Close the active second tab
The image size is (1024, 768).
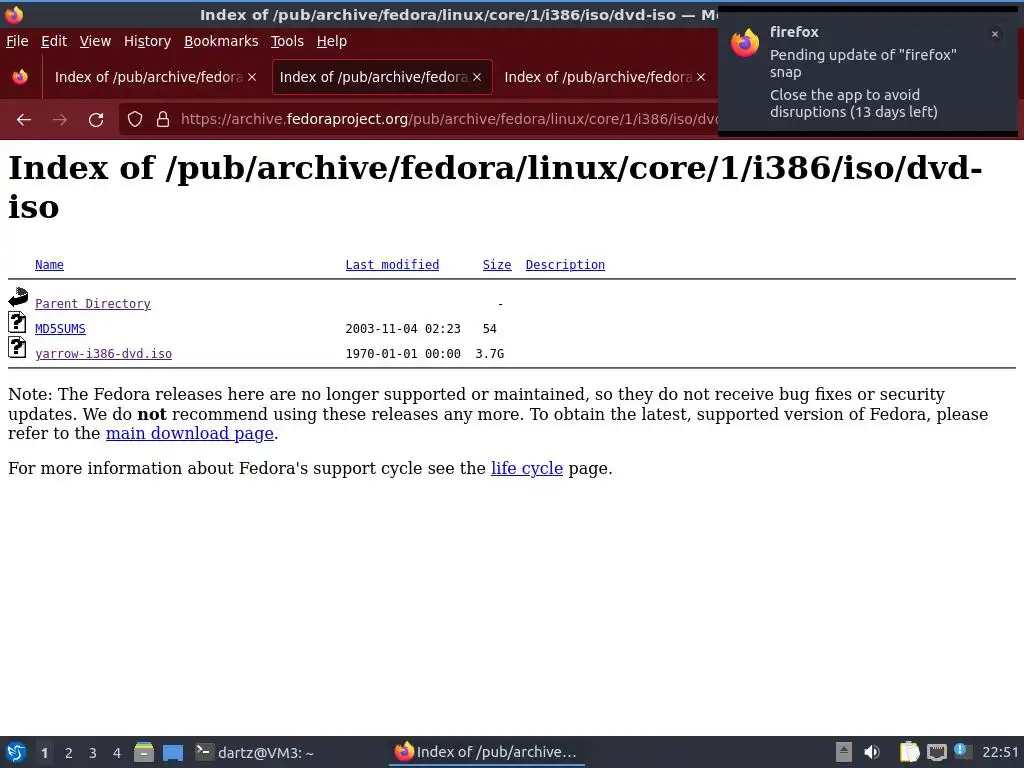(477, 77)
